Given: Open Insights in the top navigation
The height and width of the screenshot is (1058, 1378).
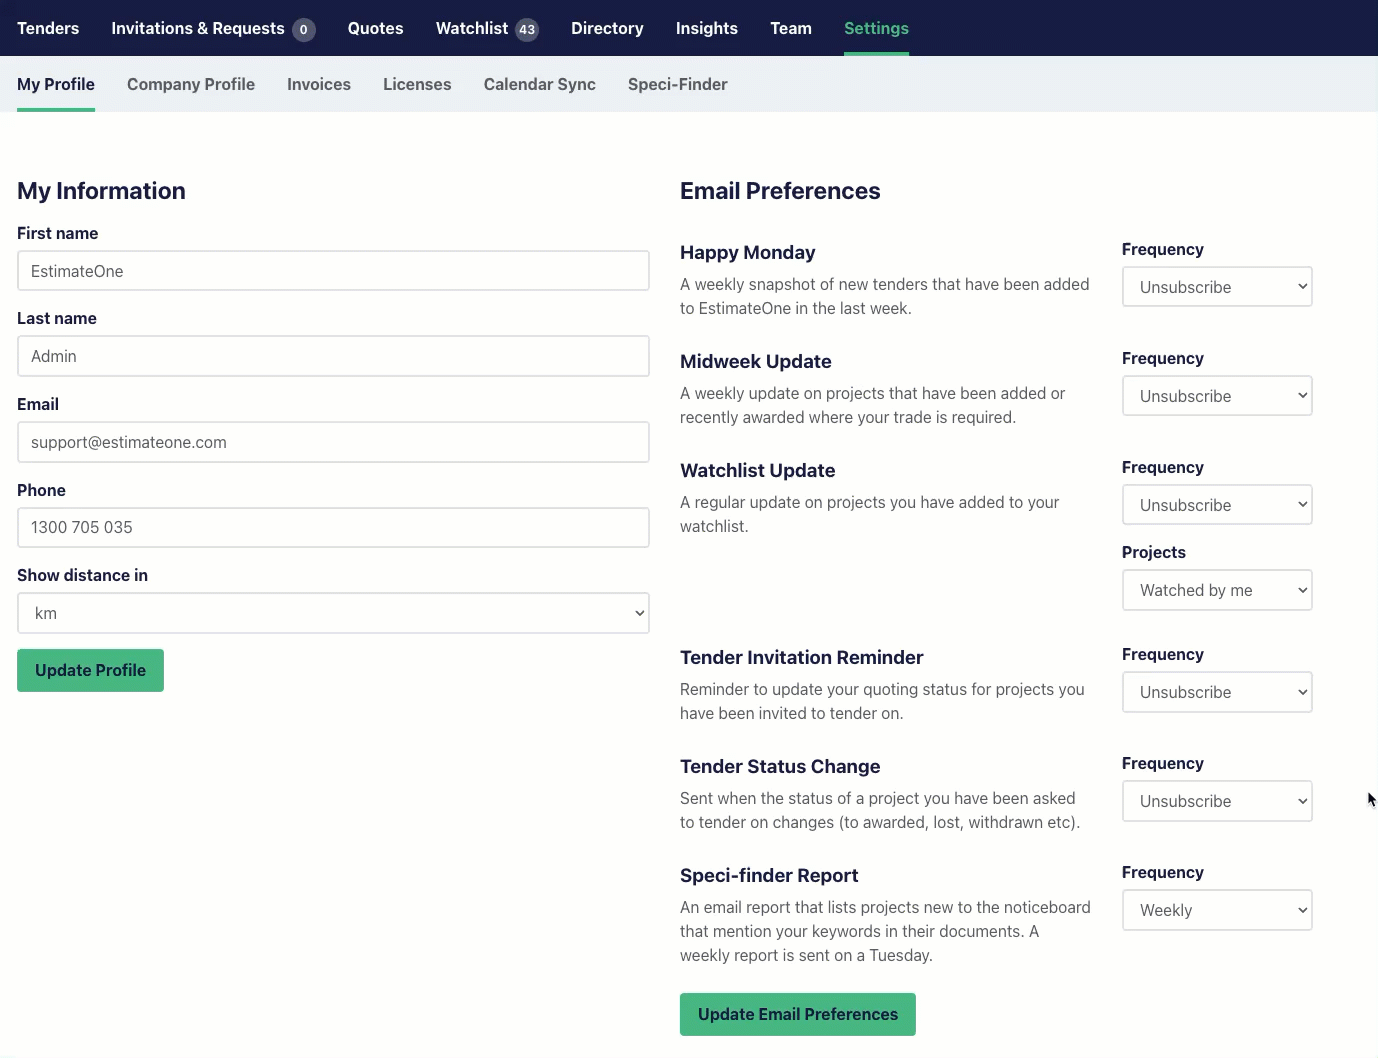Looking at the screenshot, I should pos(707,28).
